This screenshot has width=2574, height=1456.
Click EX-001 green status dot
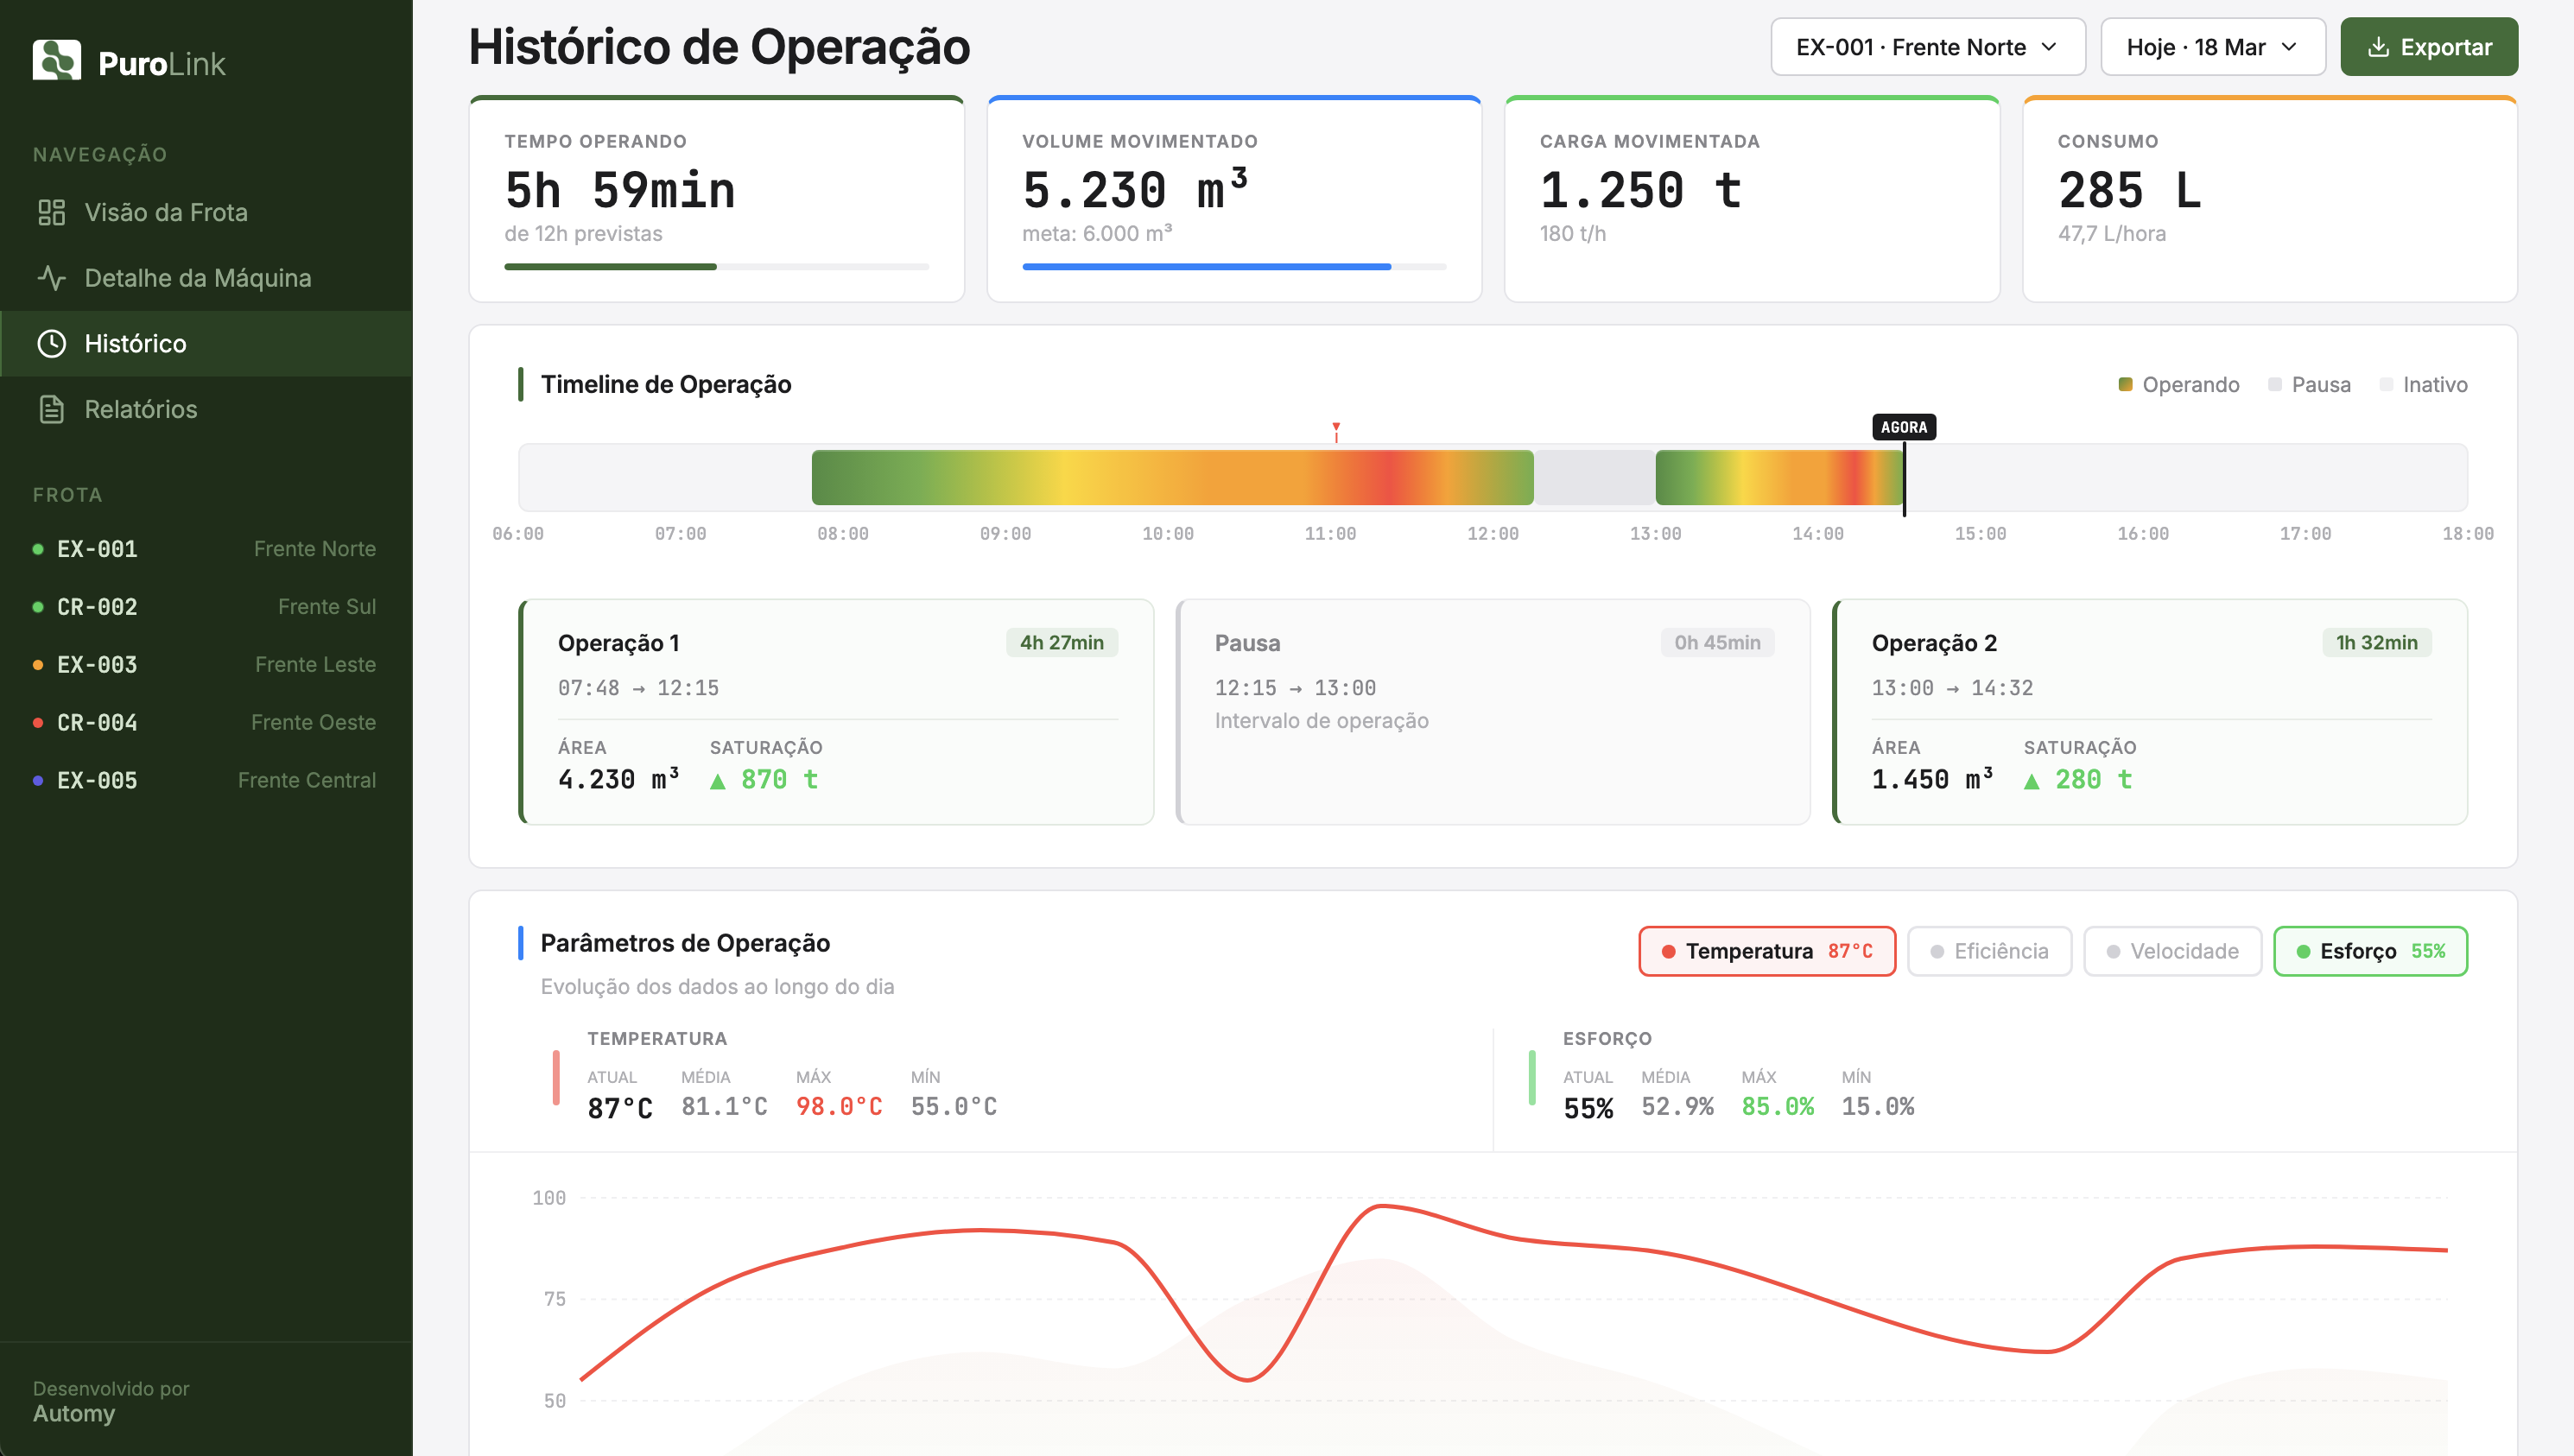38,549
